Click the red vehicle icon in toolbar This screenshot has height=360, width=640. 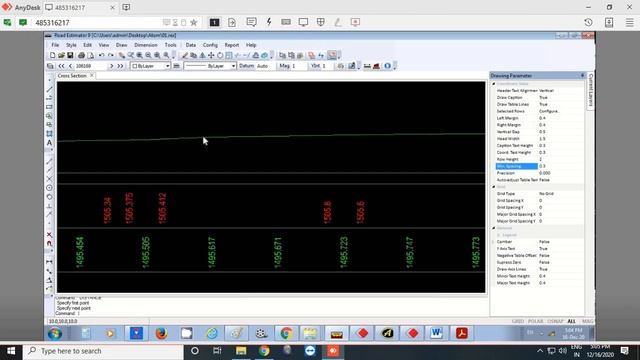[x=376, y=66]
